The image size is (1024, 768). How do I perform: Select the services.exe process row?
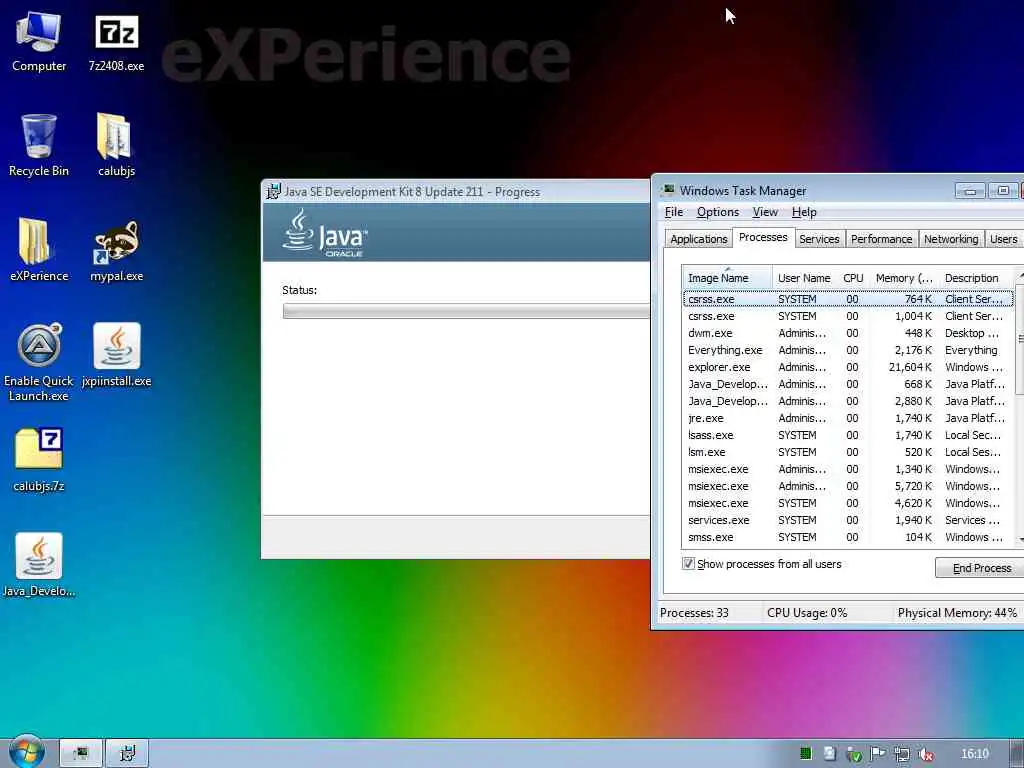[848, 520]
